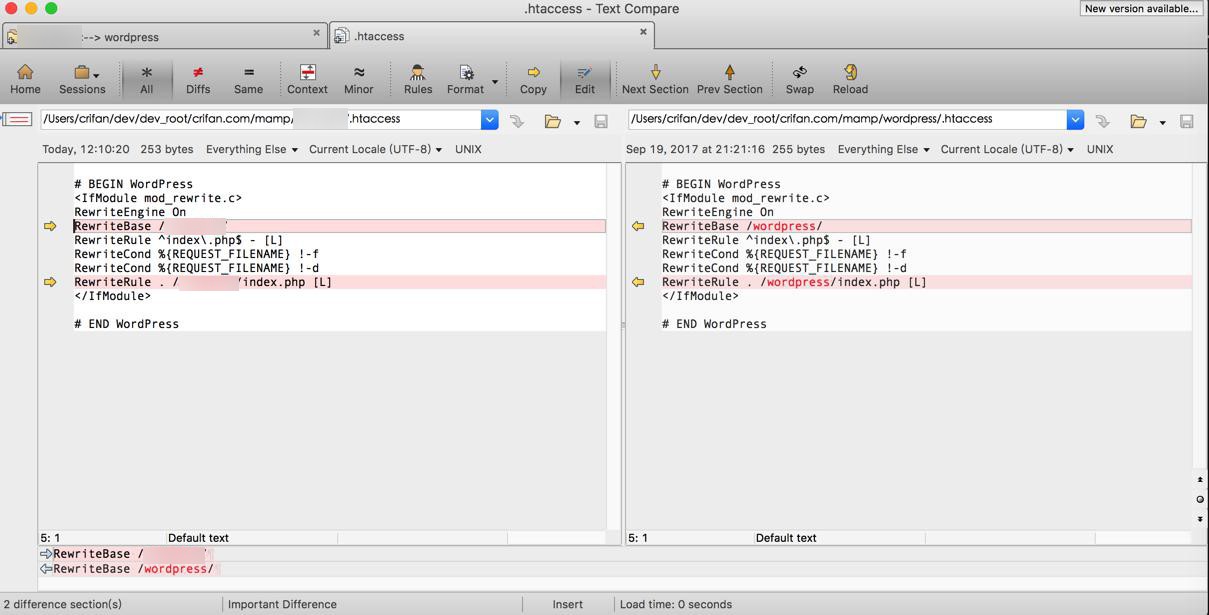Image resolution: width=1209 pixels, height=615 pixels.
Task: Jump to Next Section
Action: [x=655, y=79]
